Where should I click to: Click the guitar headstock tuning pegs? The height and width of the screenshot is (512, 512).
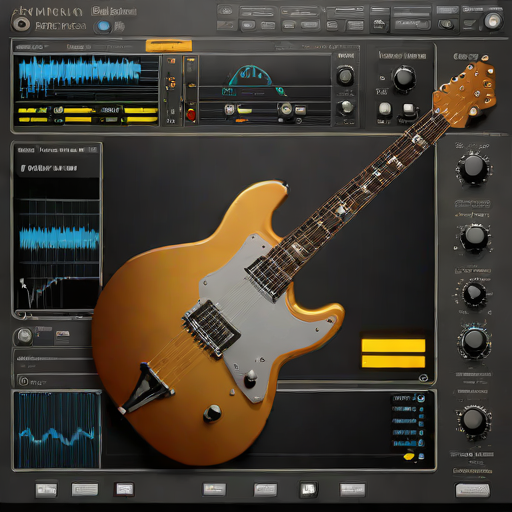pos(467,93)
